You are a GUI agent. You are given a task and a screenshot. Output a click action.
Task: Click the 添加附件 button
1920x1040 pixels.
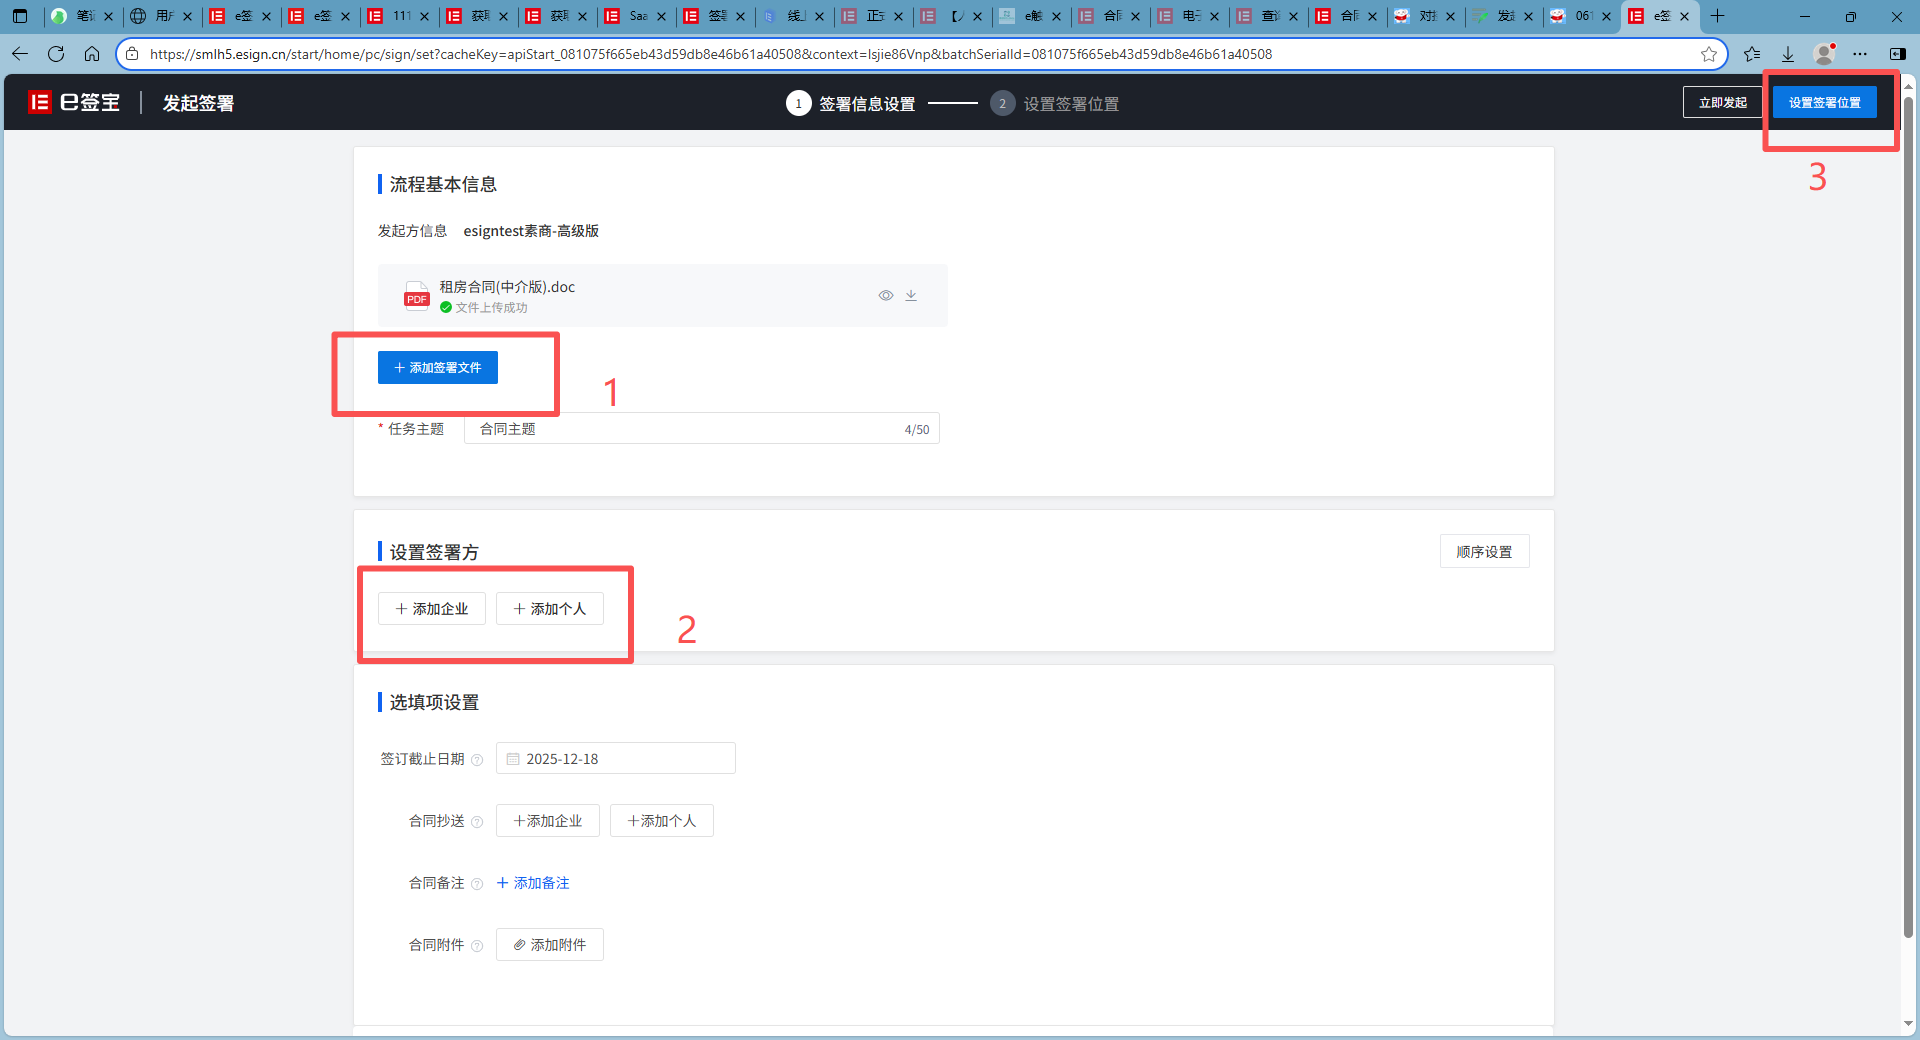pos(550,944)
